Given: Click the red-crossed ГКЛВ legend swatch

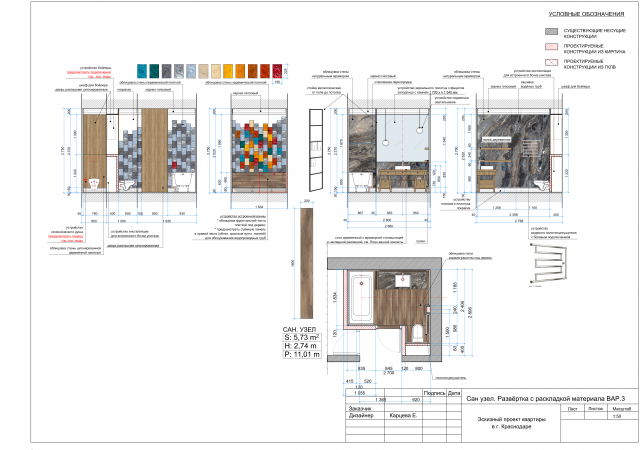Looking at the screenshot, I should [551, 62].
